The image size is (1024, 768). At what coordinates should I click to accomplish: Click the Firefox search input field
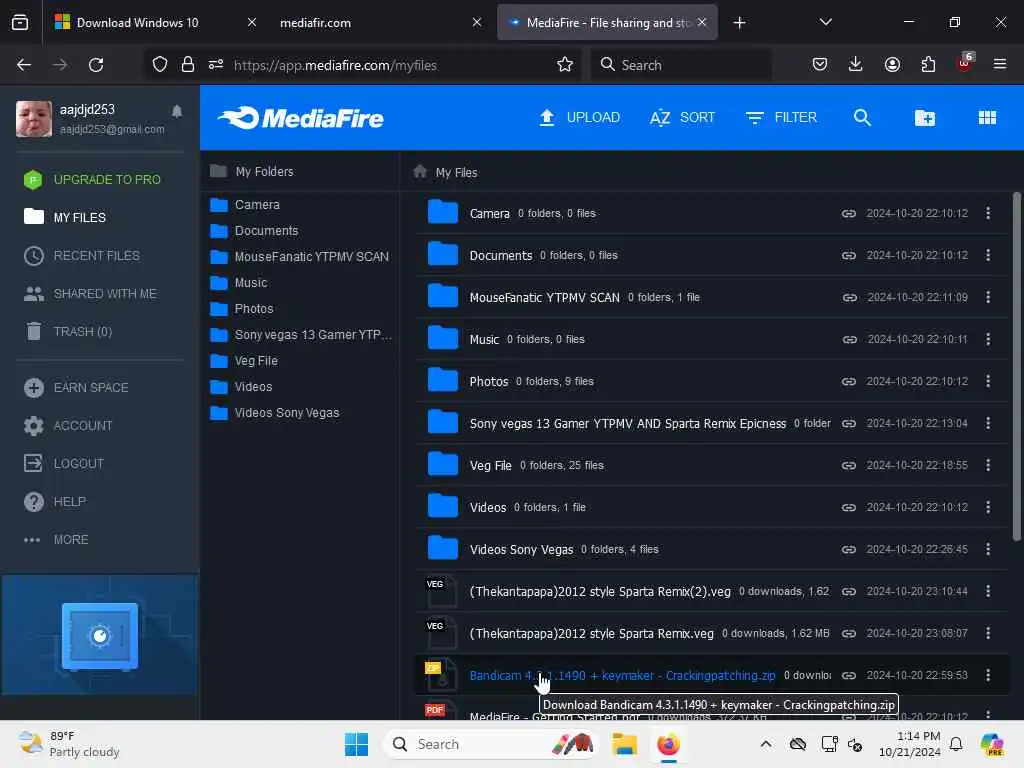click(x=681, y=65)
